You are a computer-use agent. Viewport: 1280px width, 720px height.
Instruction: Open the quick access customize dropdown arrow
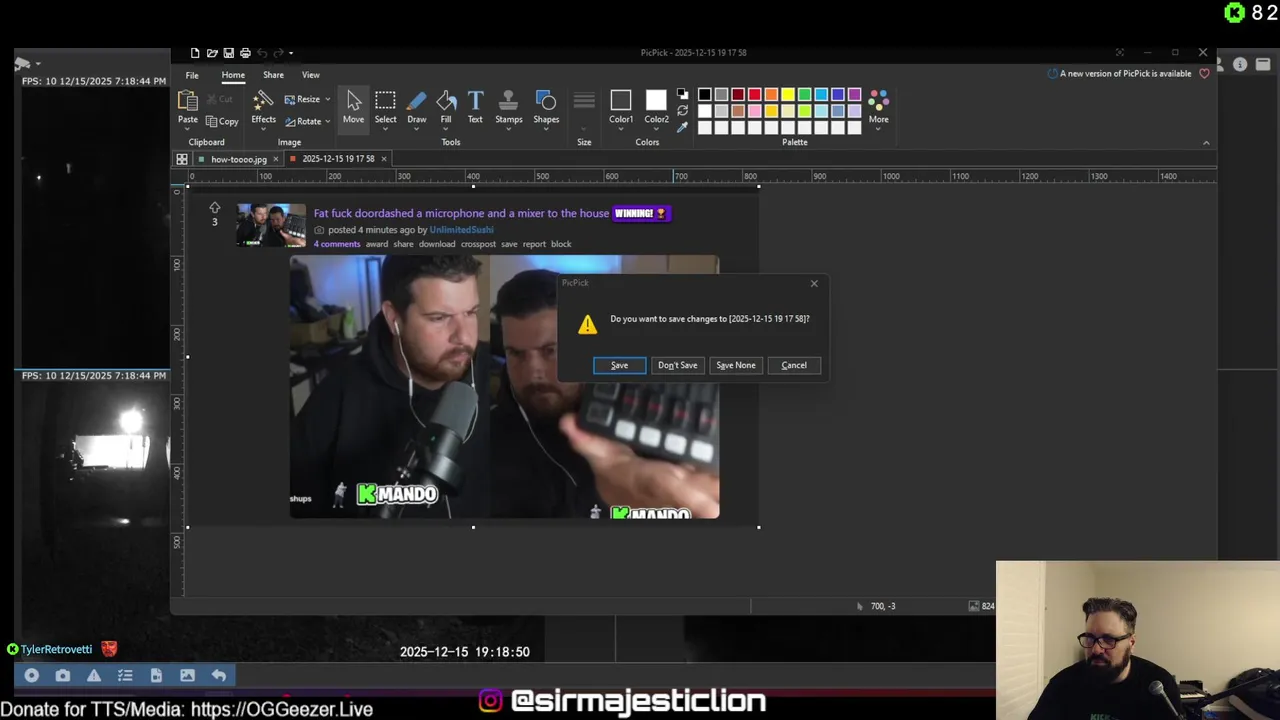pos(290,53)
